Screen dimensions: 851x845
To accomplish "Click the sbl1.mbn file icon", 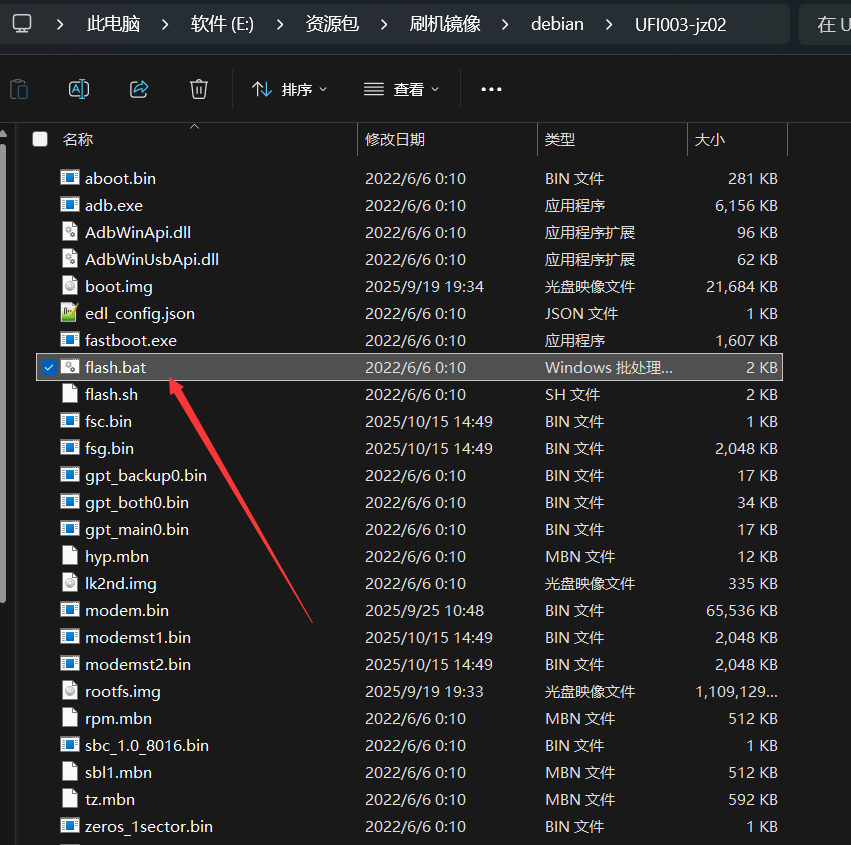I will tap(69, 771).
